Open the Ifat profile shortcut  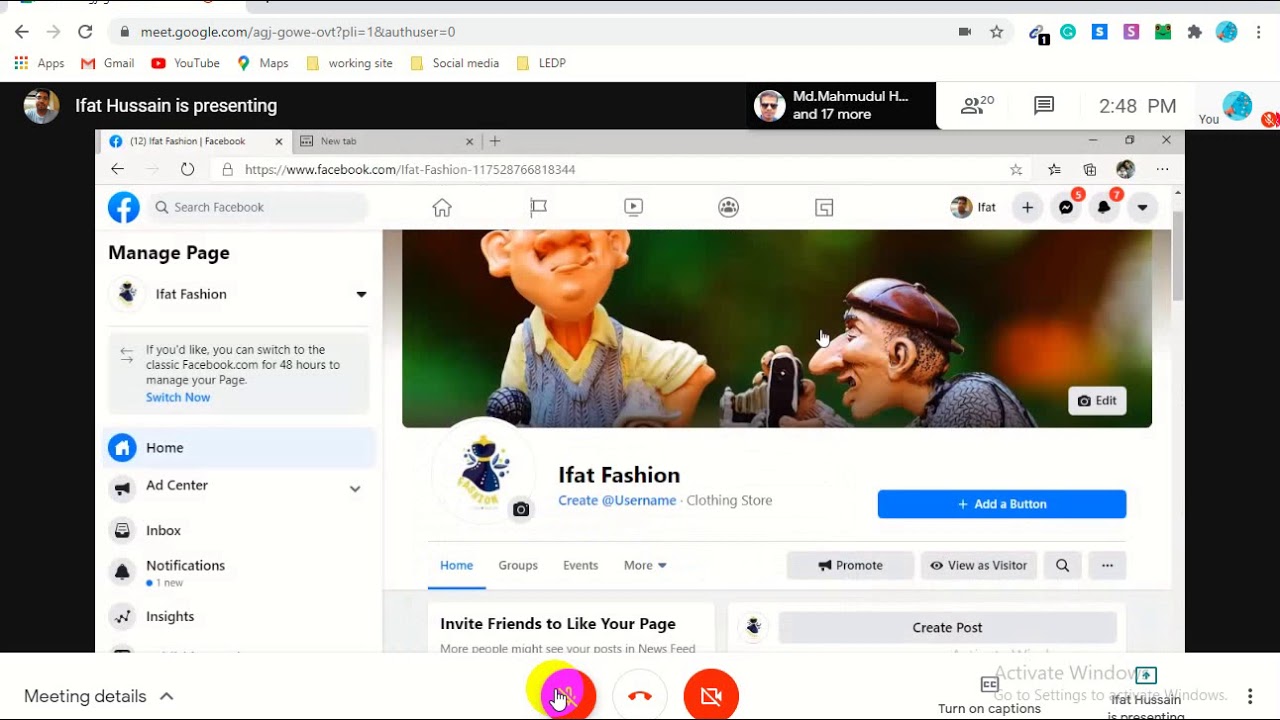point(974,207)
